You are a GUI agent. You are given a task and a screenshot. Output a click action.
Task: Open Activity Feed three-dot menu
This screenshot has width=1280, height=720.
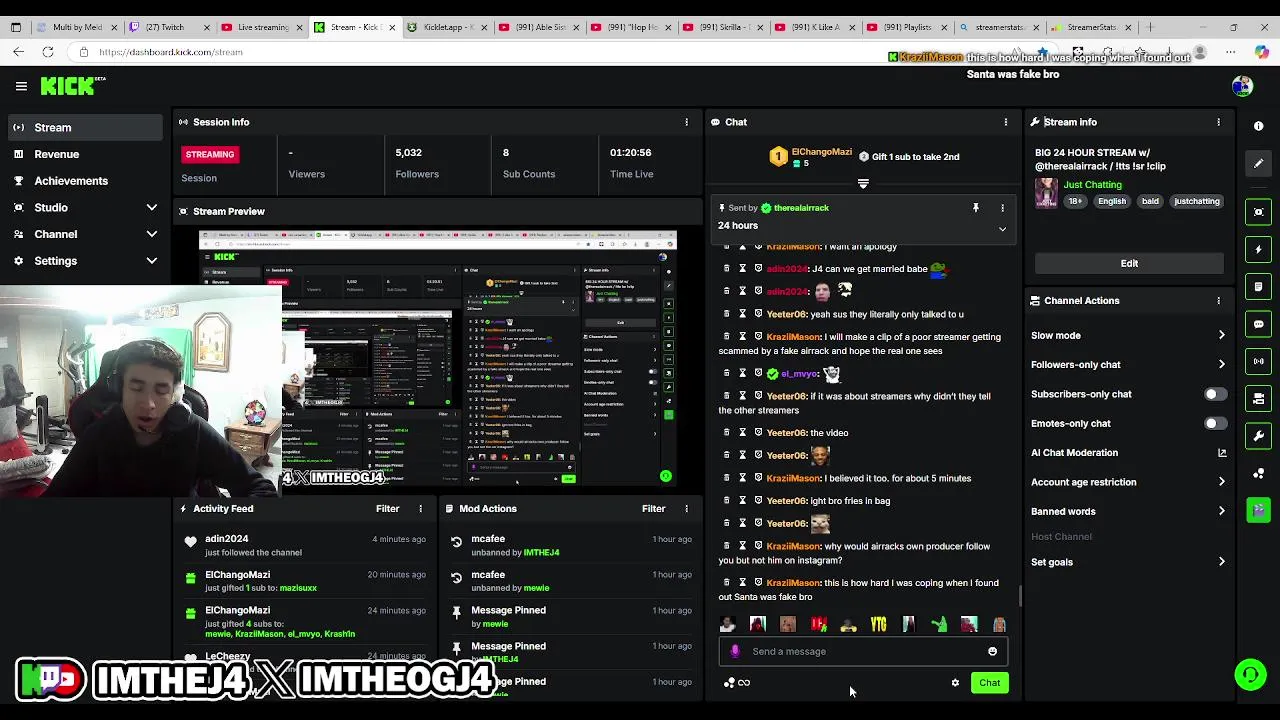coord(420,509)
